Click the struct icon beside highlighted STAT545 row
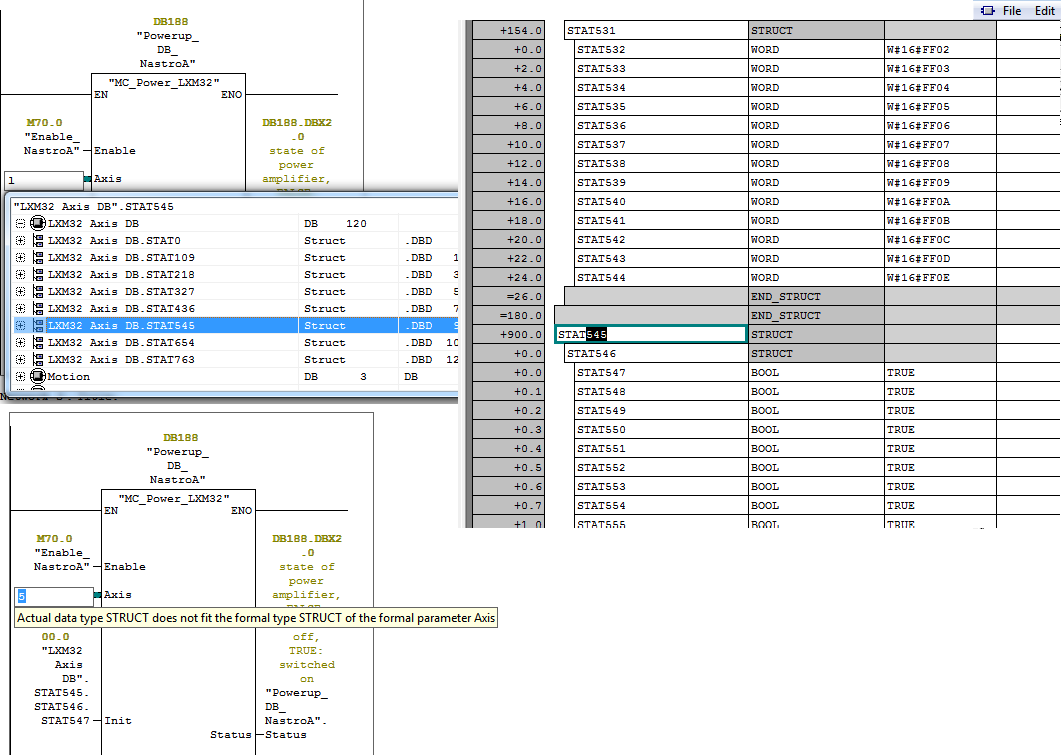The height and width of the screenshot is (755, 1061). click(39, 325)
